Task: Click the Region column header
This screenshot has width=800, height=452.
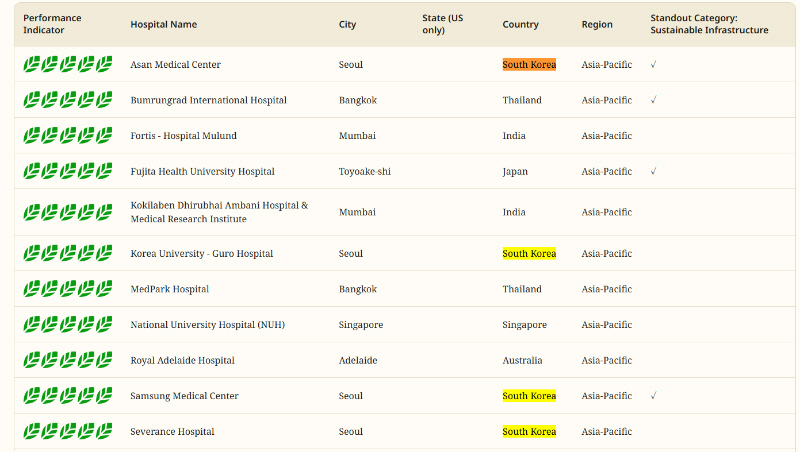Action: tap(596, 24)
